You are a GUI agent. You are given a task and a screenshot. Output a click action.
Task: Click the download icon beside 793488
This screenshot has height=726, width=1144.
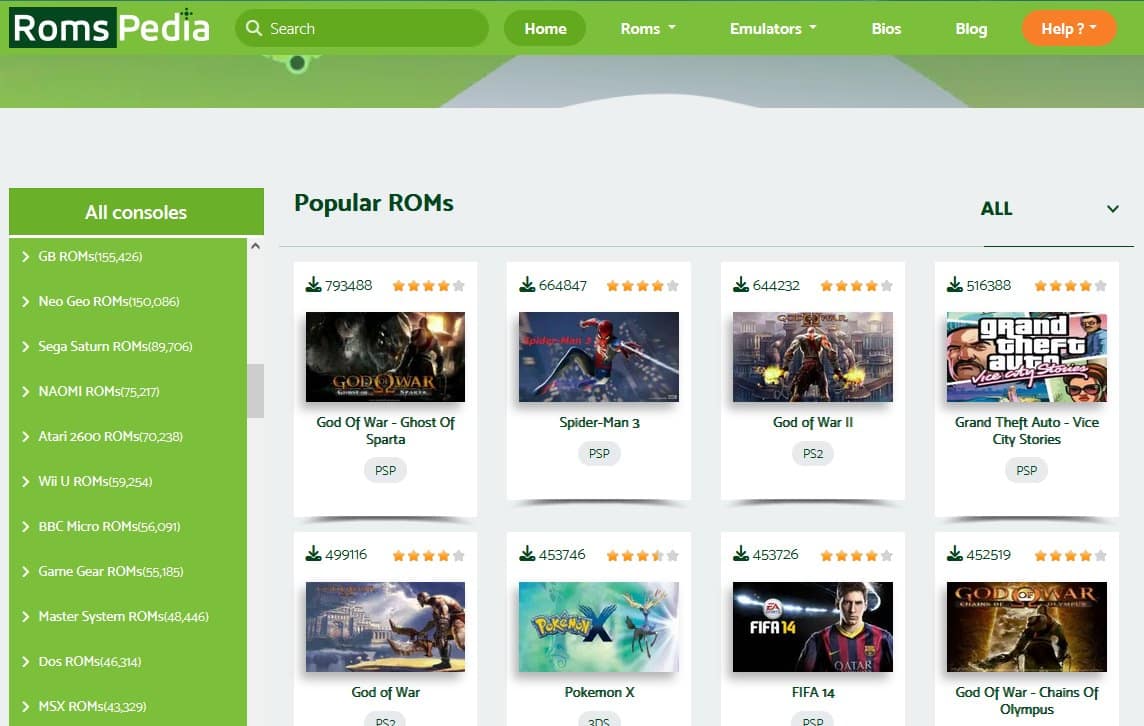(314, 285)
